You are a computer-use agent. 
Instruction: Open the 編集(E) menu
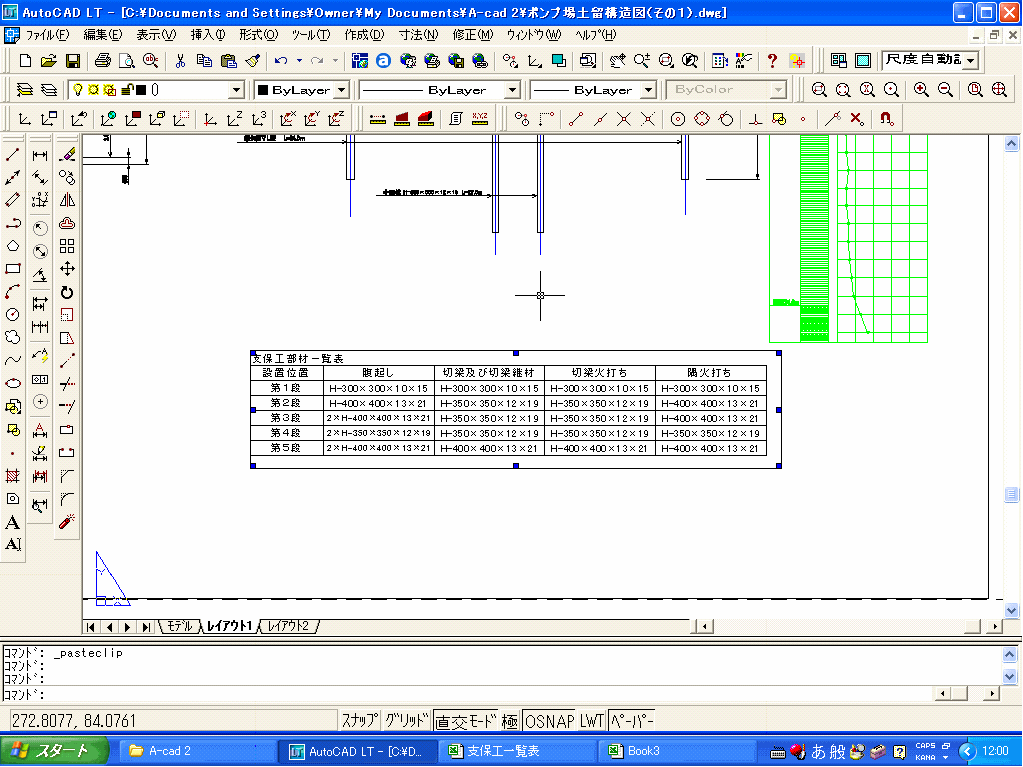[x=102, y=35]
